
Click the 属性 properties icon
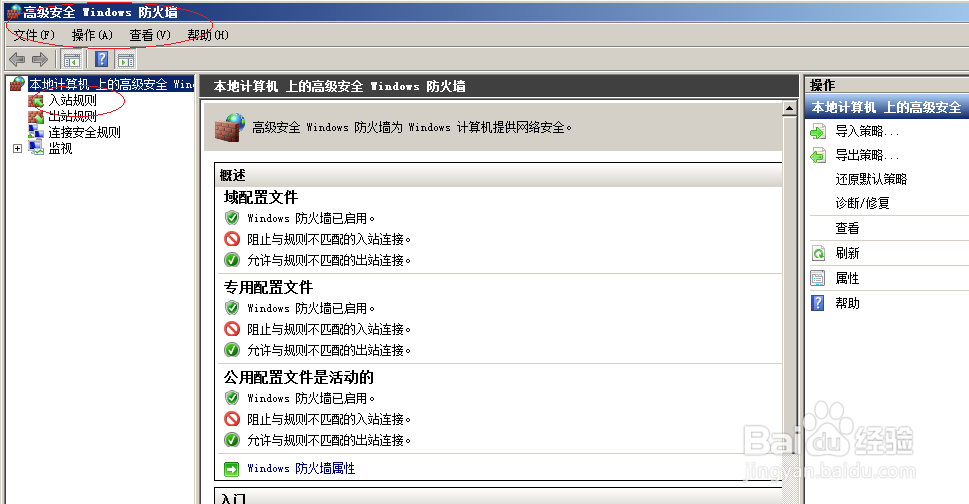(x=818, y=278)
